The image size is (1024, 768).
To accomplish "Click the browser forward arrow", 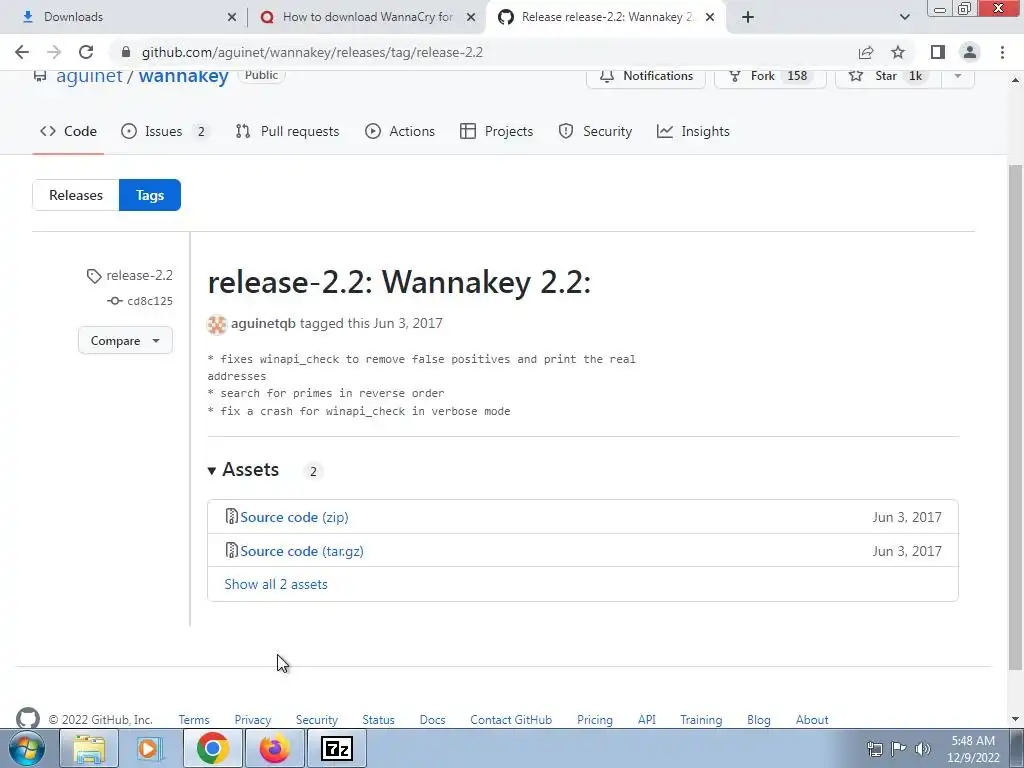I will (54, 52).
